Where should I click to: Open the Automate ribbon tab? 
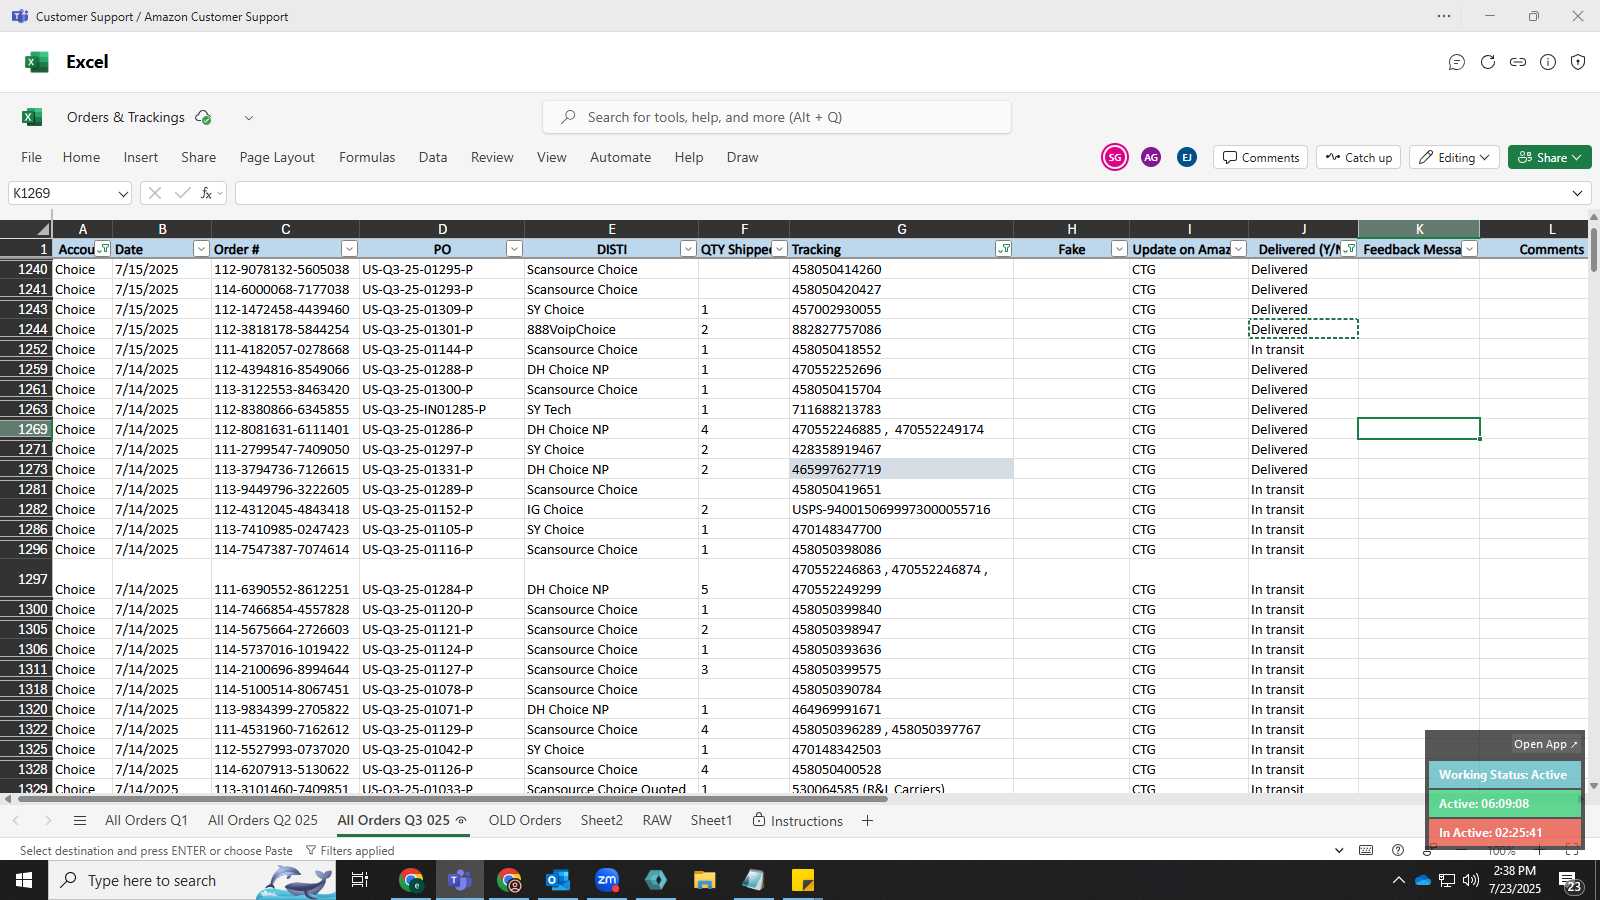pos(620,157)
